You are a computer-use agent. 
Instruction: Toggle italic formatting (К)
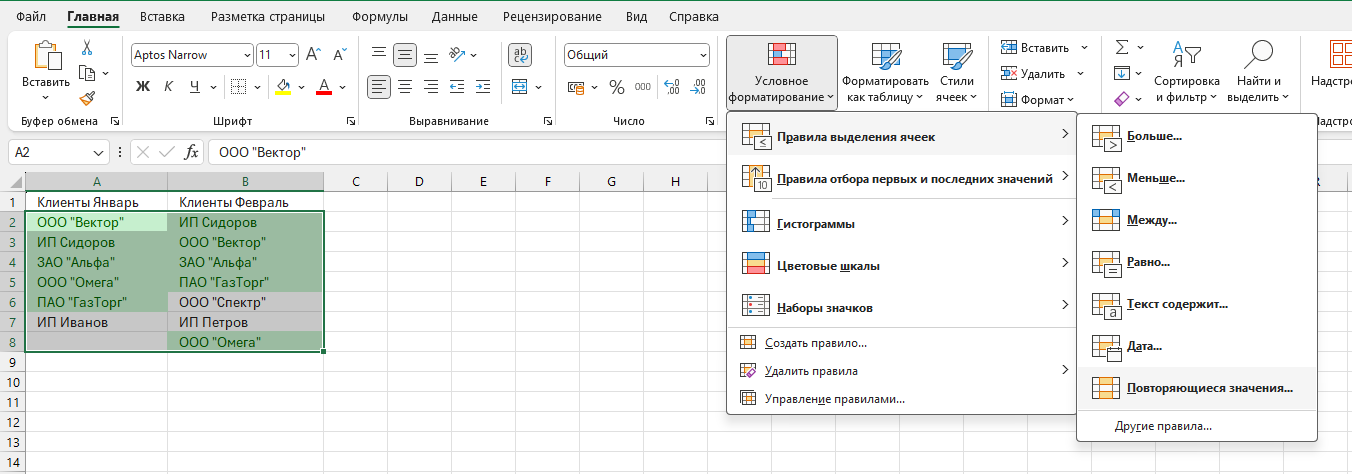(x=168, y=87)
